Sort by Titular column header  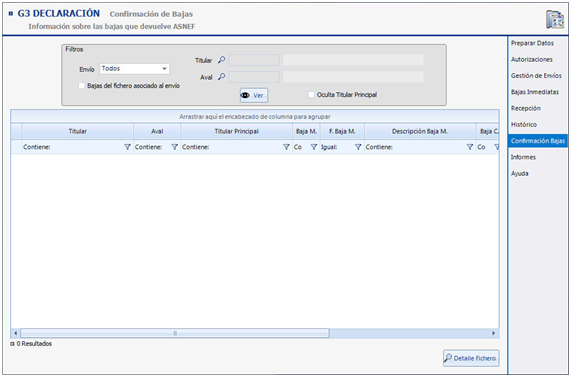78,131
